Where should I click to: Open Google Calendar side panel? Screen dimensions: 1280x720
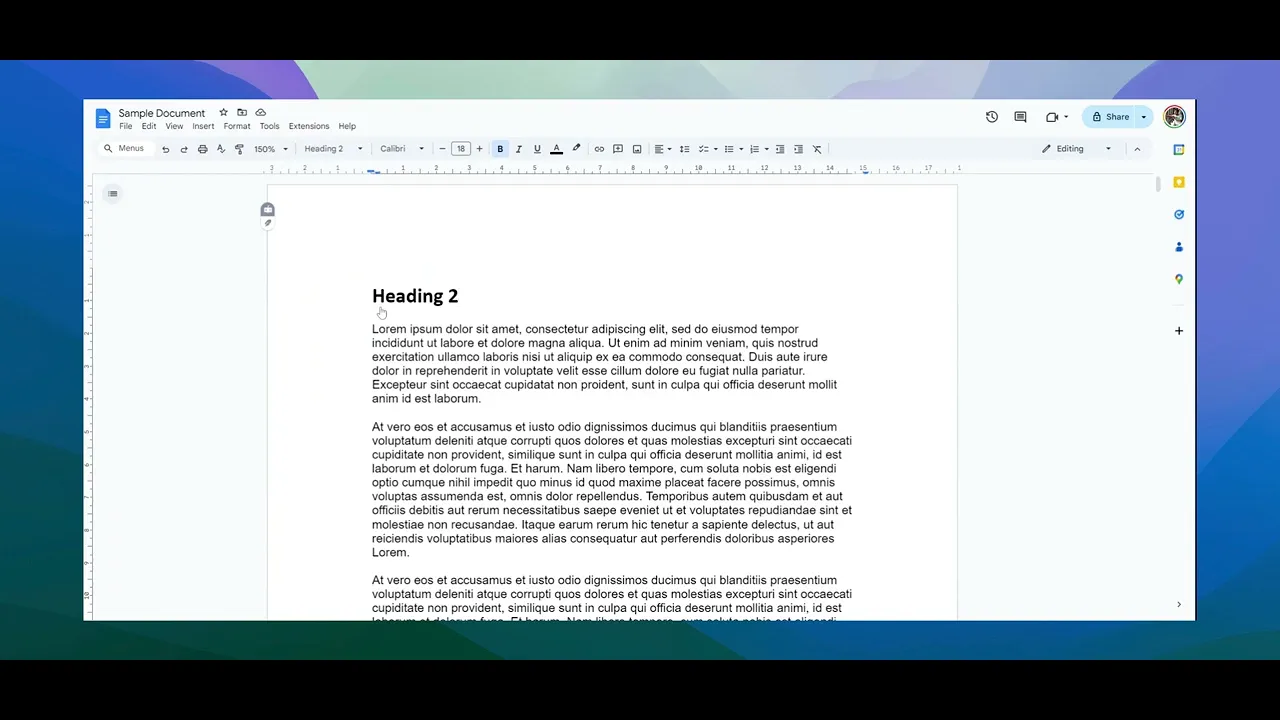[x=1179, y=150]
